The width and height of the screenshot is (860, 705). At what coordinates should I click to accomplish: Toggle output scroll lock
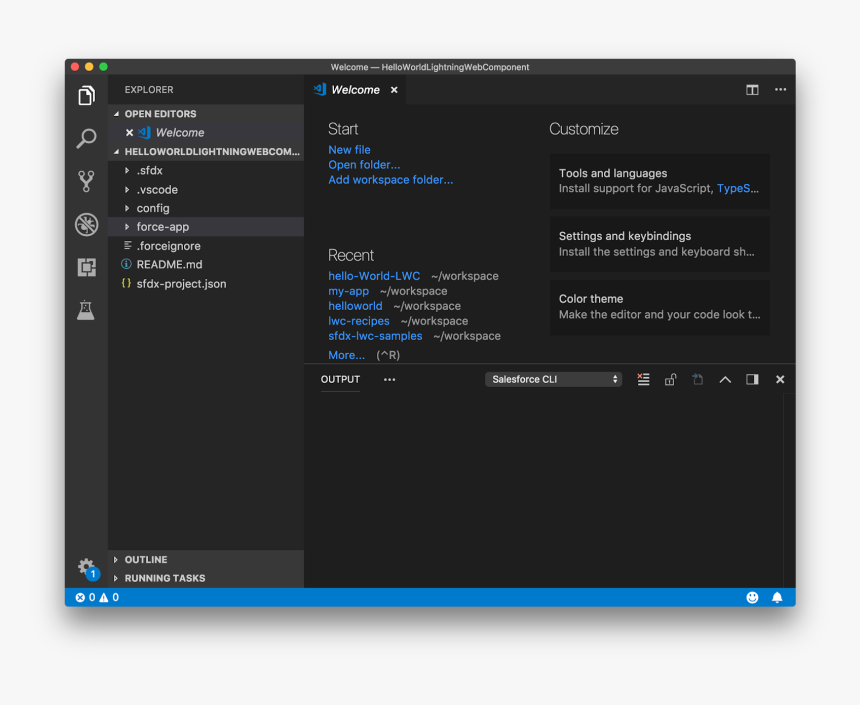pos(670,380)
